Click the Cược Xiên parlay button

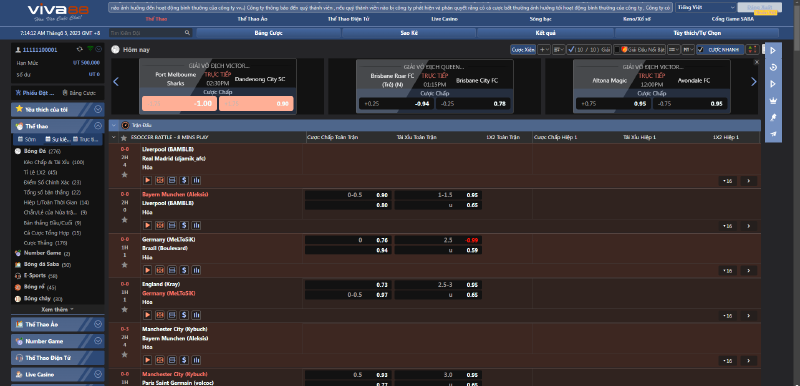tap(523, 49)
